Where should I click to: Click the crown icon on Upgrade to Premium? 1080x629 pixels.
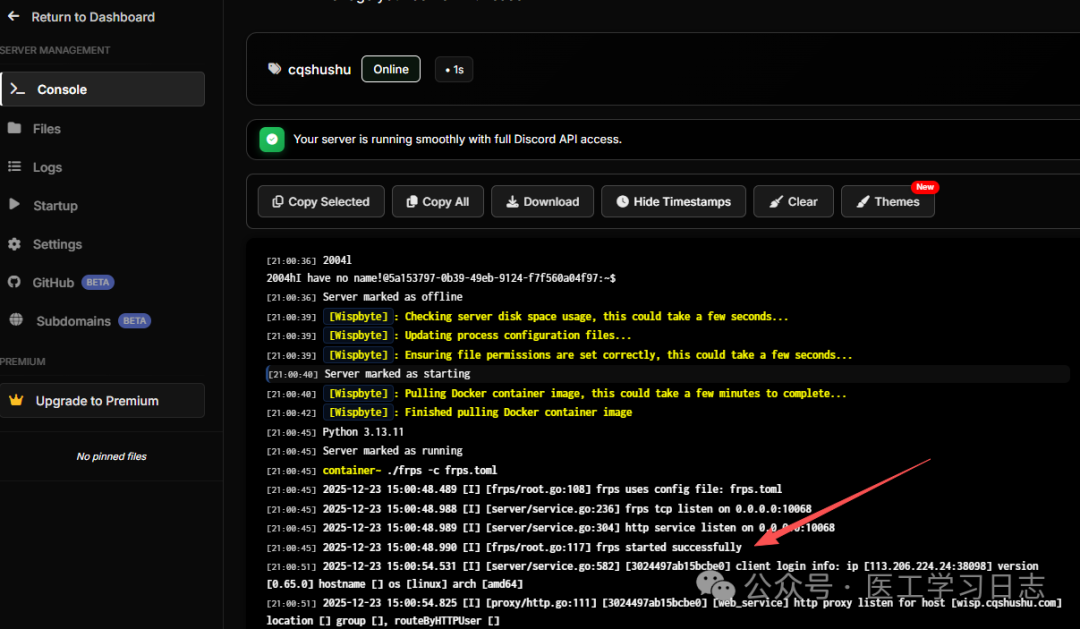(x=16, y=400)
